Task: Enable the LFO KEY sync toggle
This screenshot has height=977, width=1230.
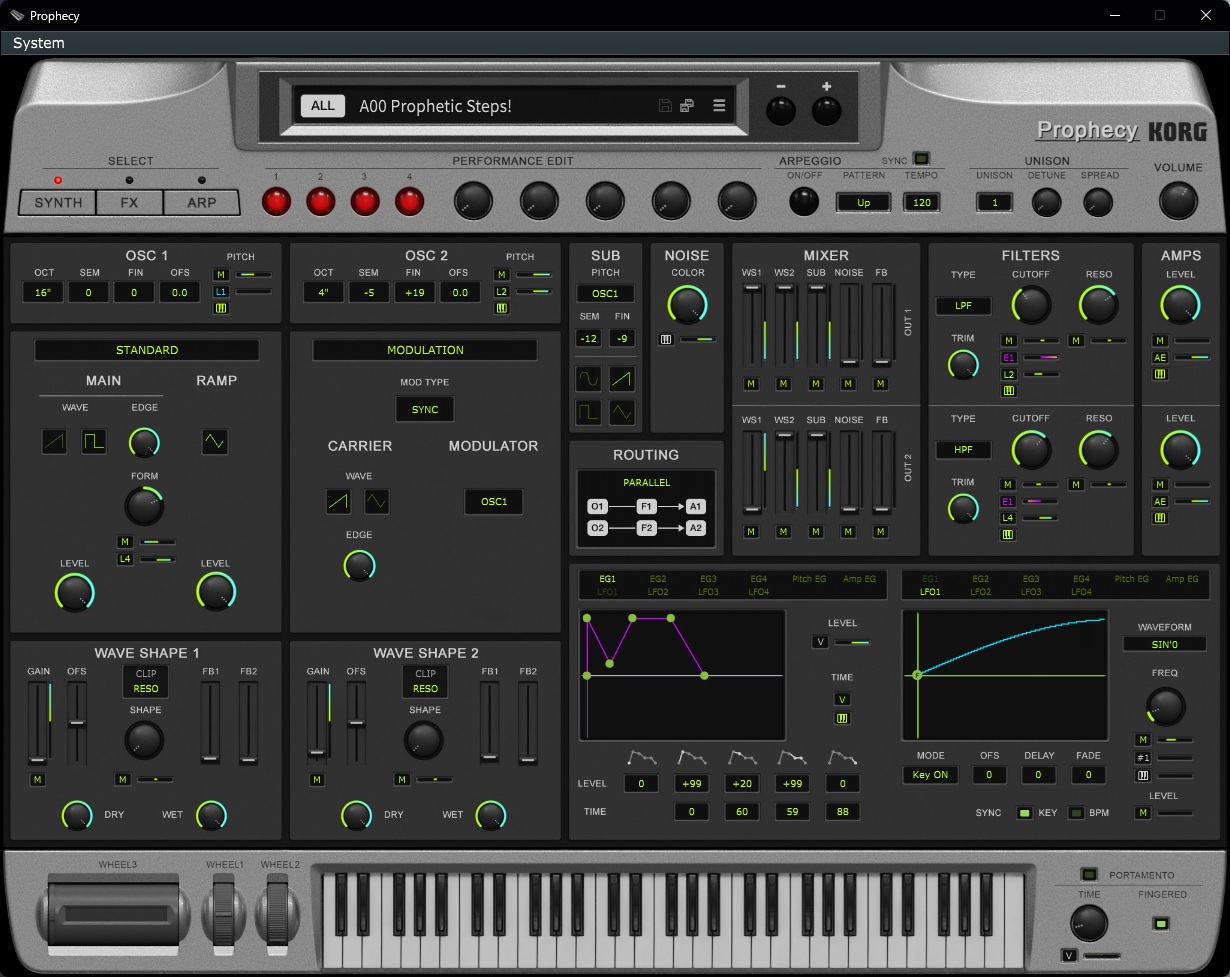Action: pyautogui.click(x=1024, y=813)
